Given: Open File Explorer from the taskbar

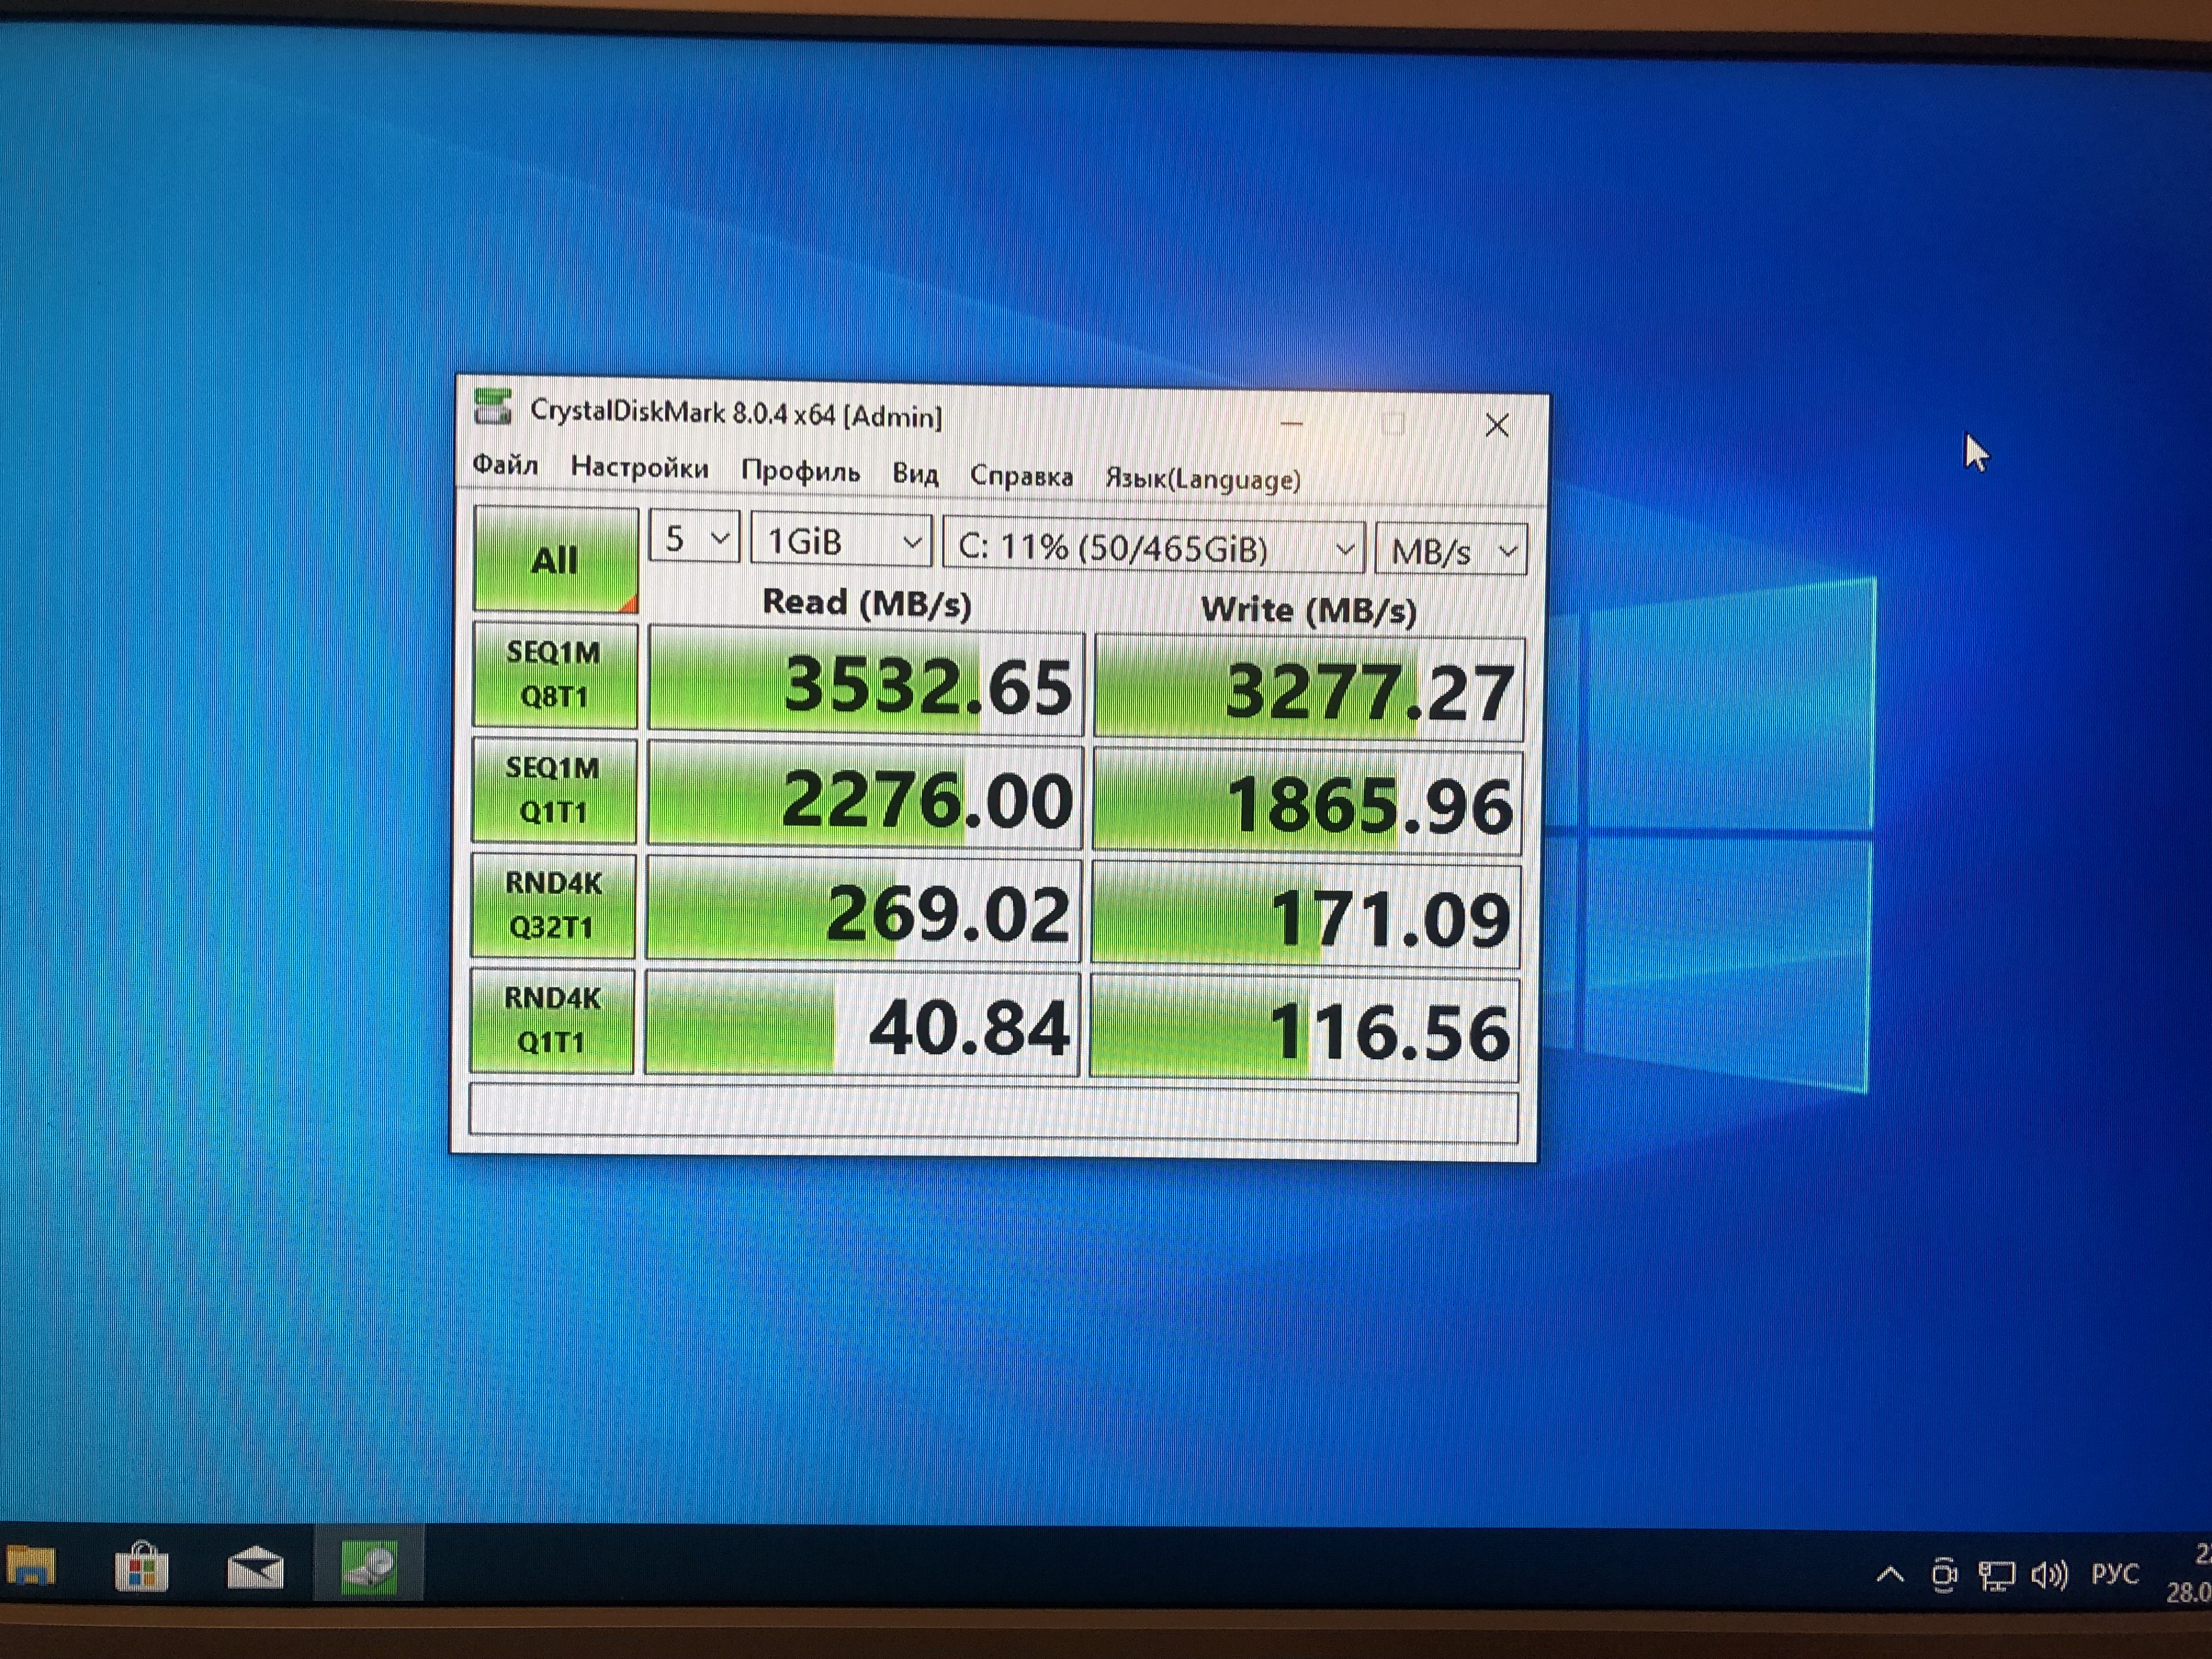Looking at the screenshot, I should [x=31, y=1565].
